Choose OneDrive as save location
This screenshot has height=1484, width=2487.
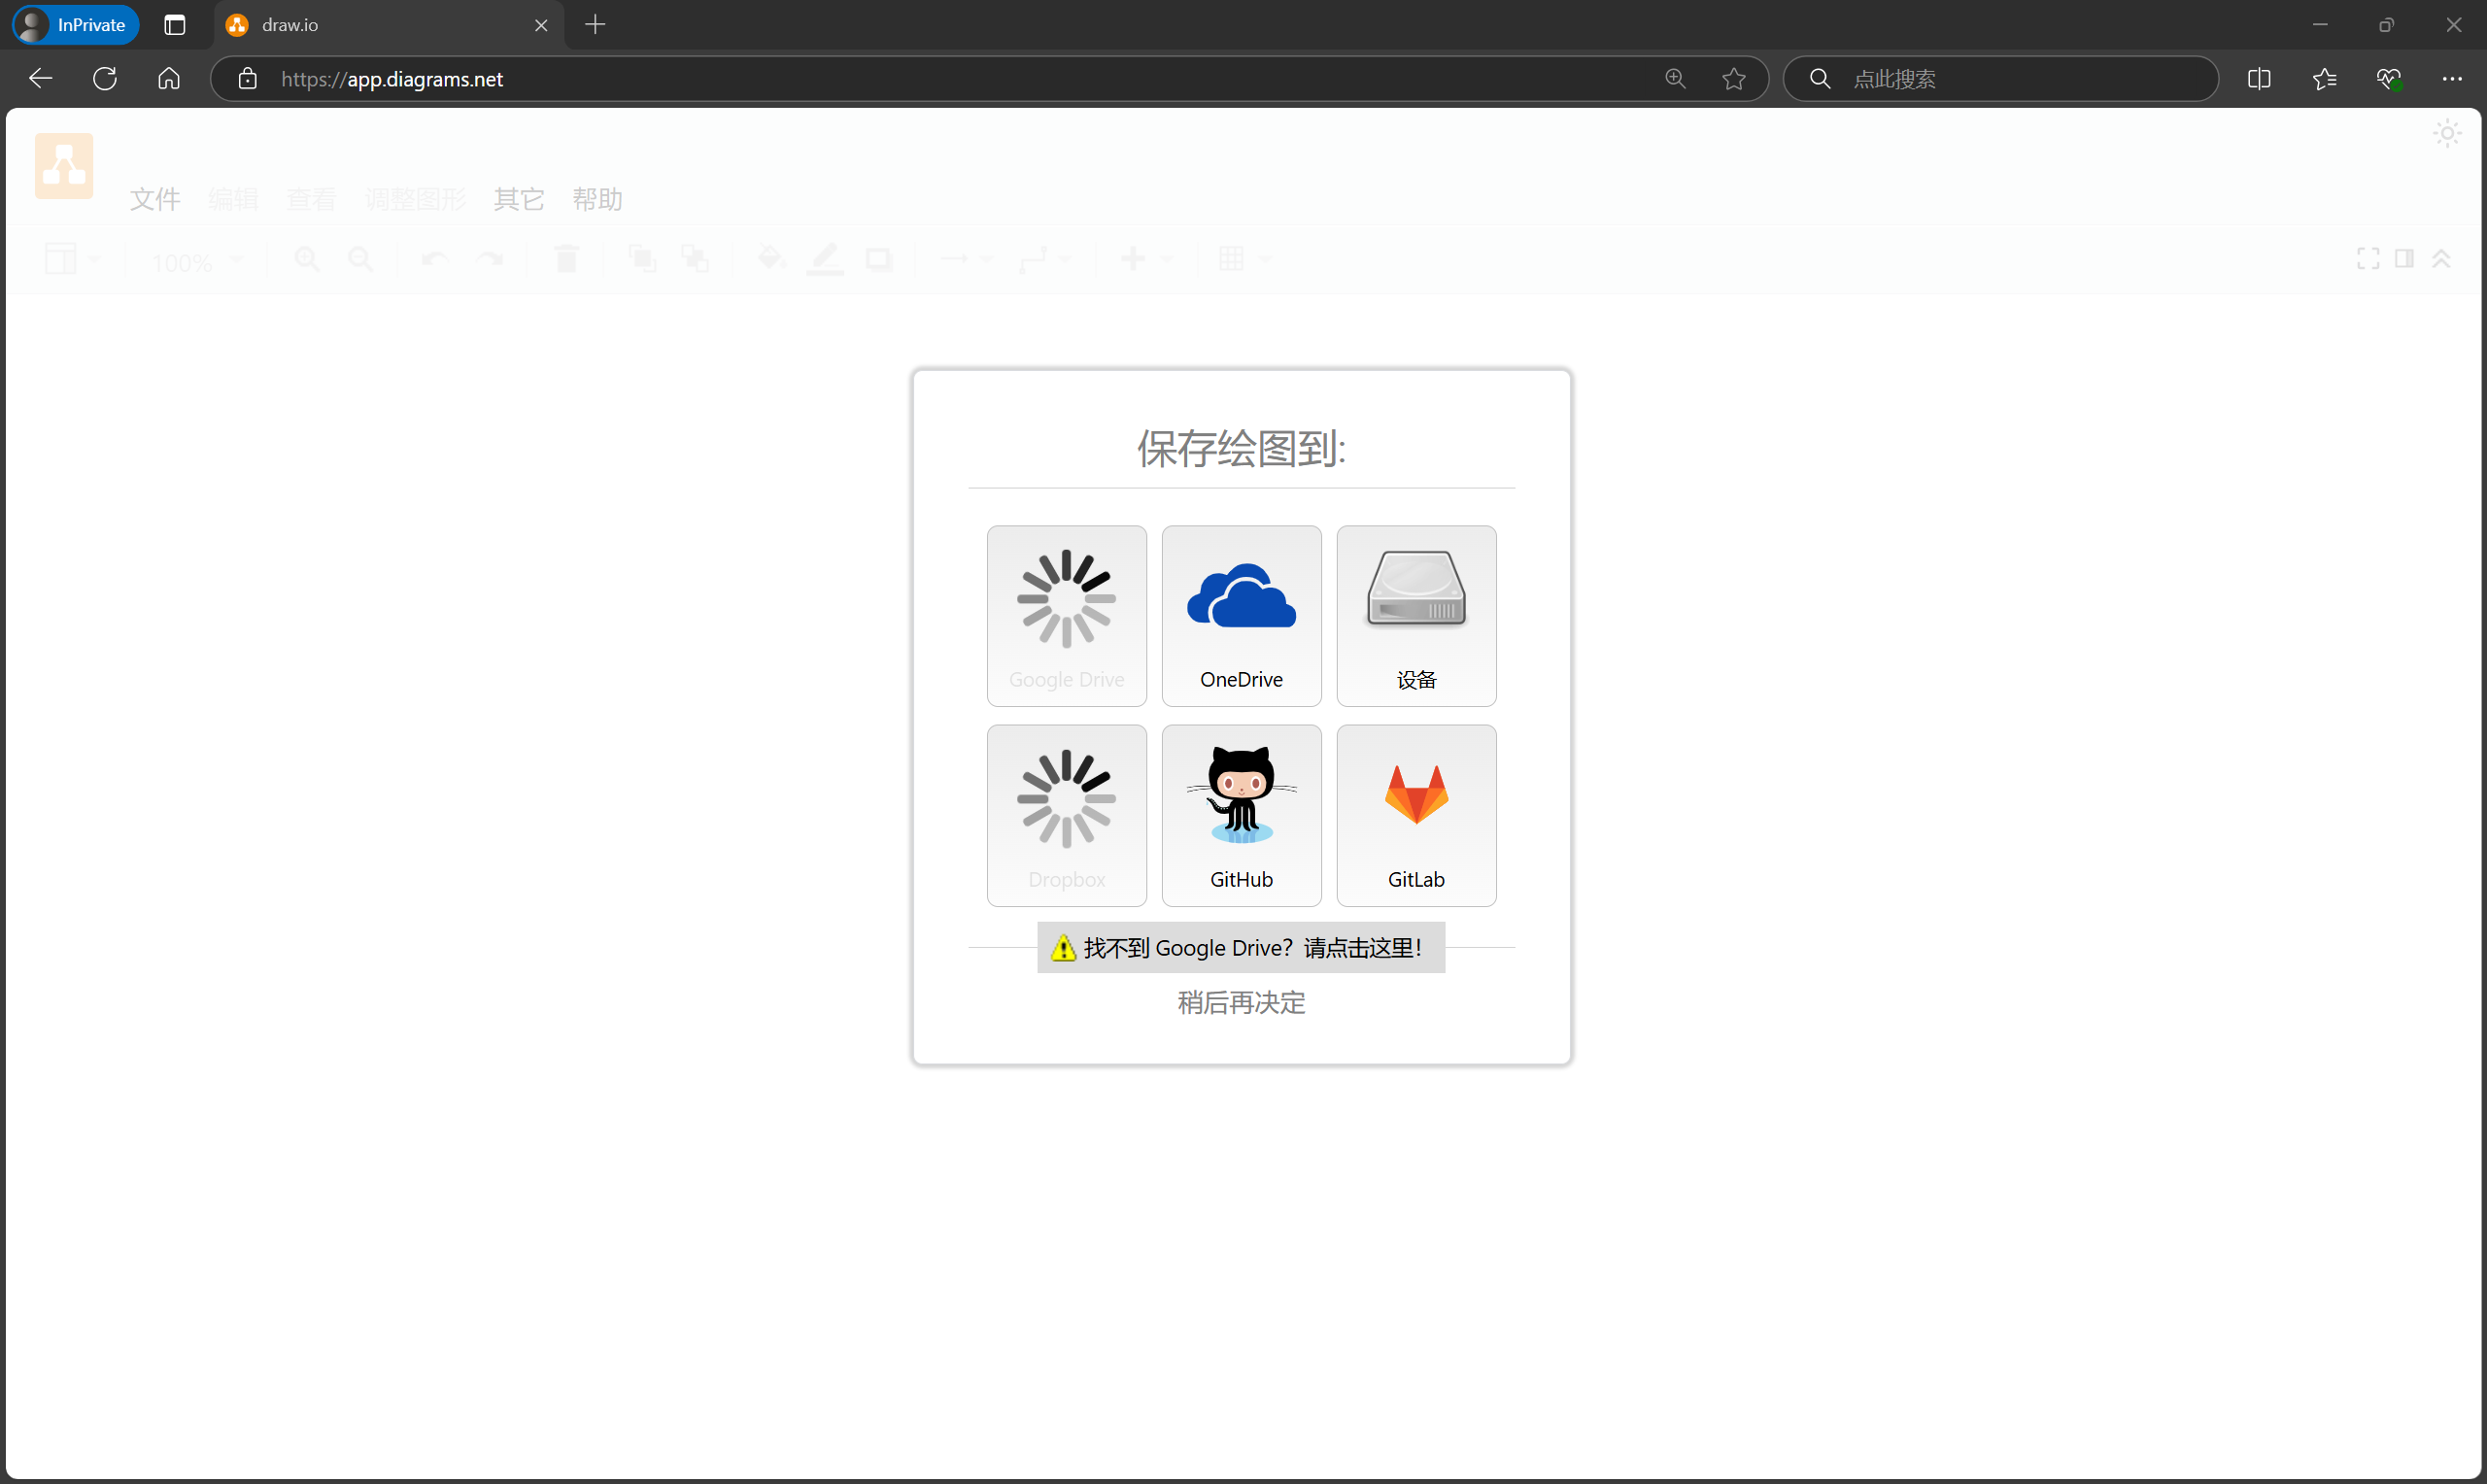click(x=1241, y=615)
